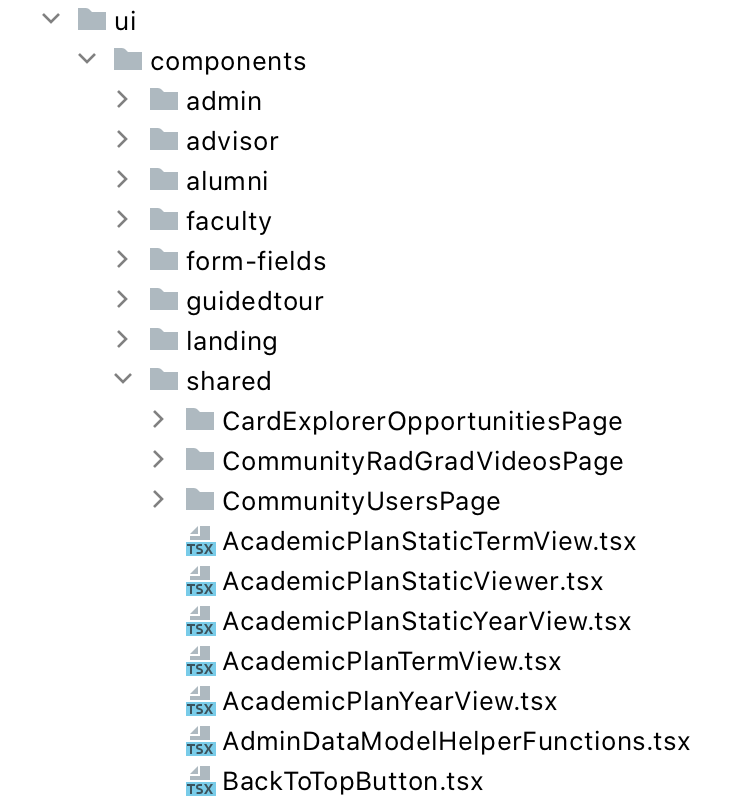Collapse the shared folder

pos(123,379)
